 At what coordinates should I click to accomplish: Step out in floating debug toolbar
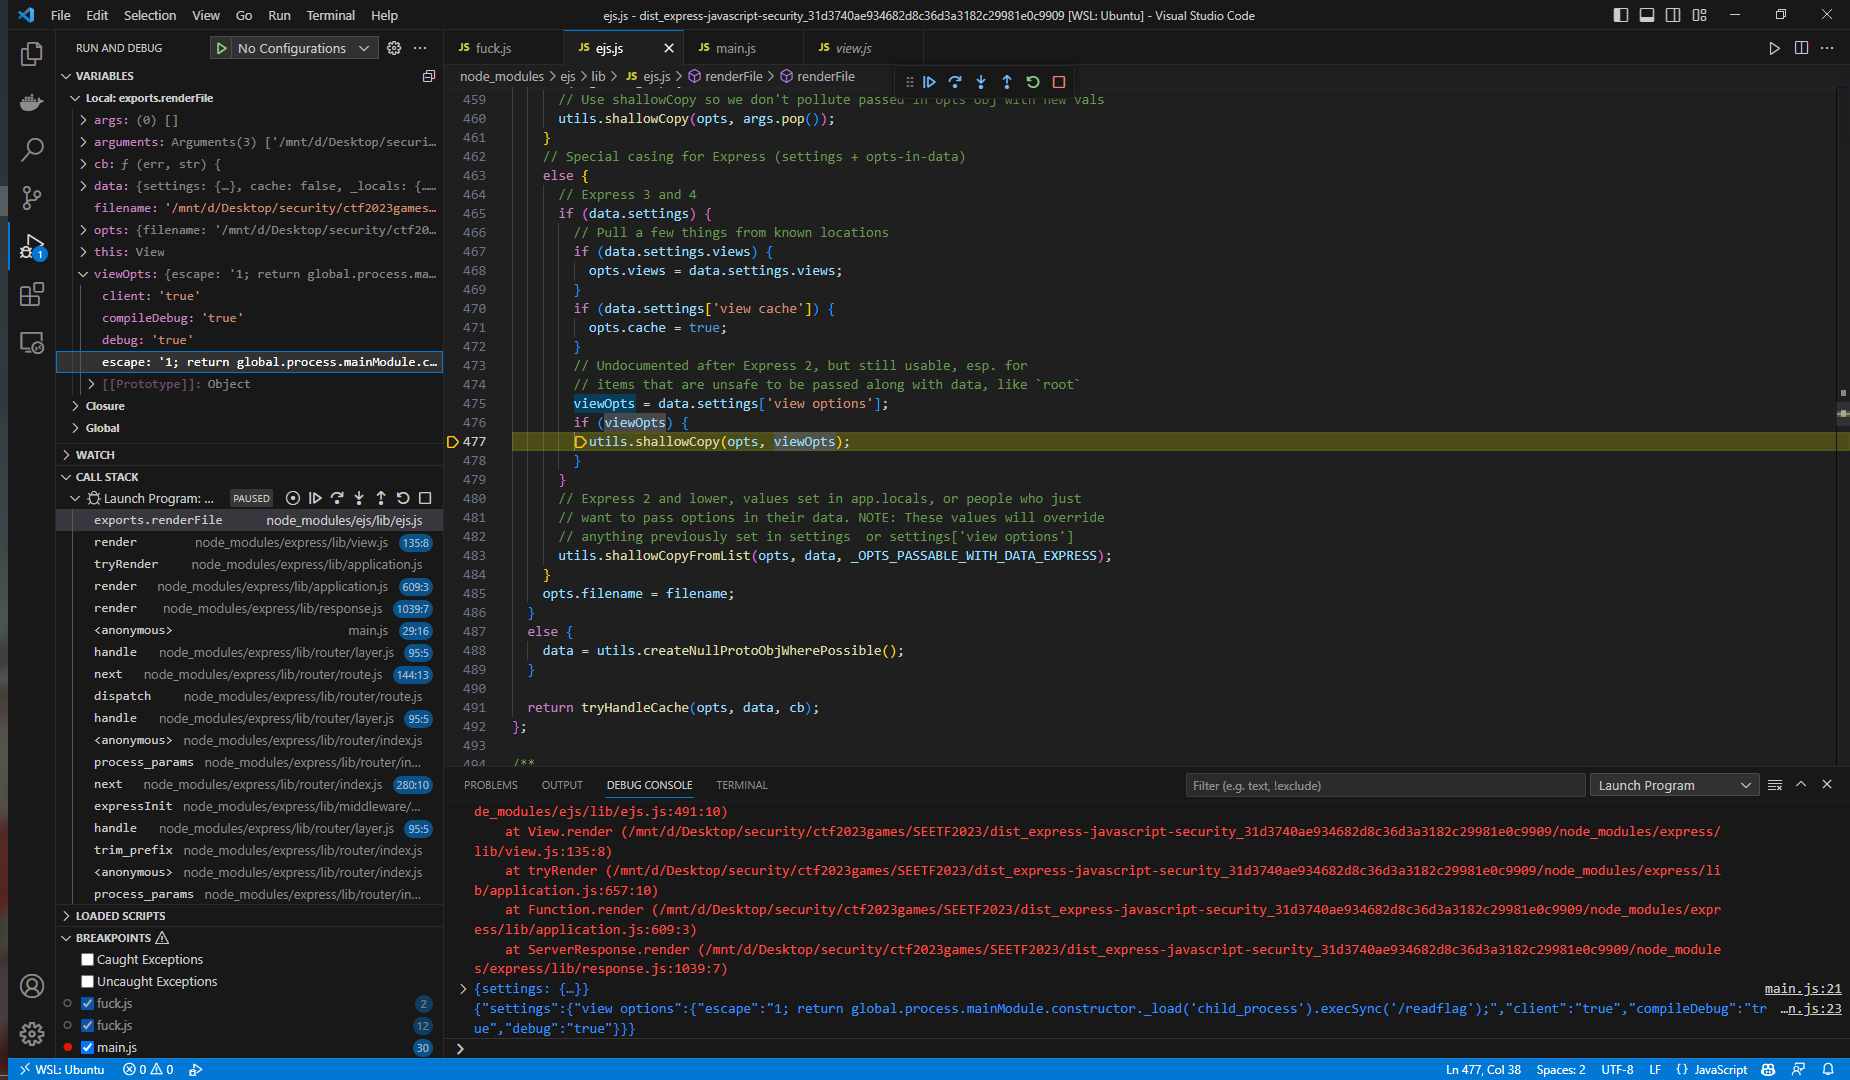tap(1007, 82)
